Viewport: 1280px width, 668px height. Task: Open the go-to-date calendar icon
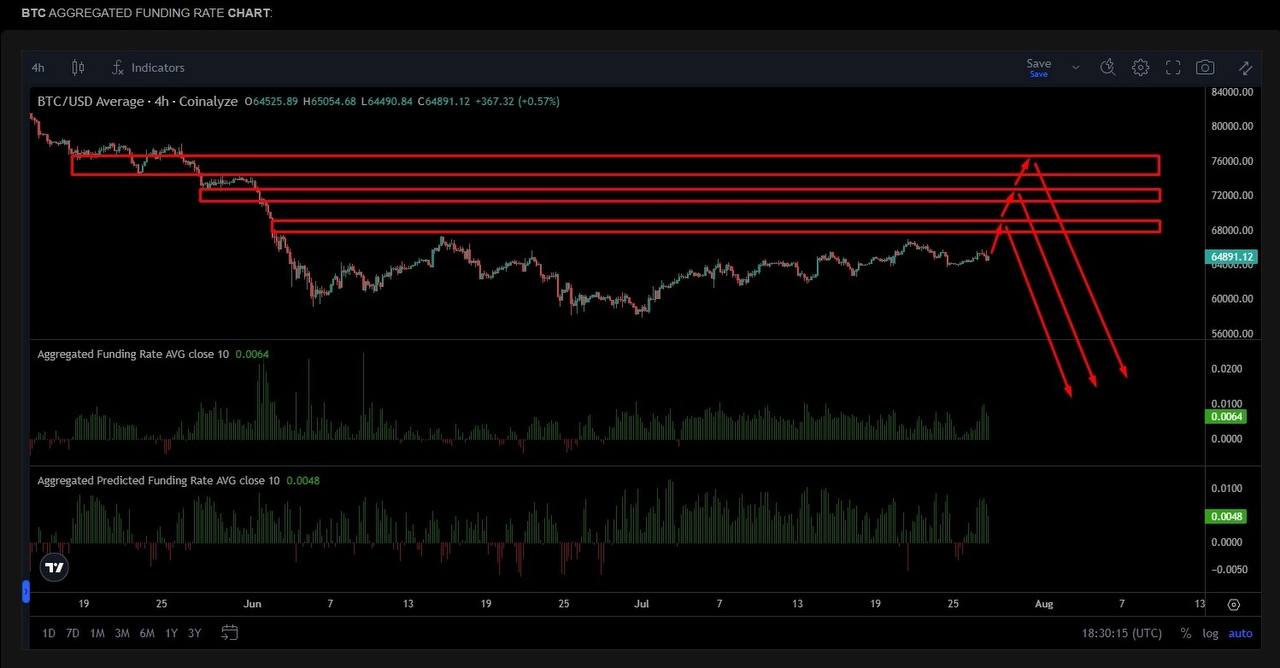coord(229,633)
